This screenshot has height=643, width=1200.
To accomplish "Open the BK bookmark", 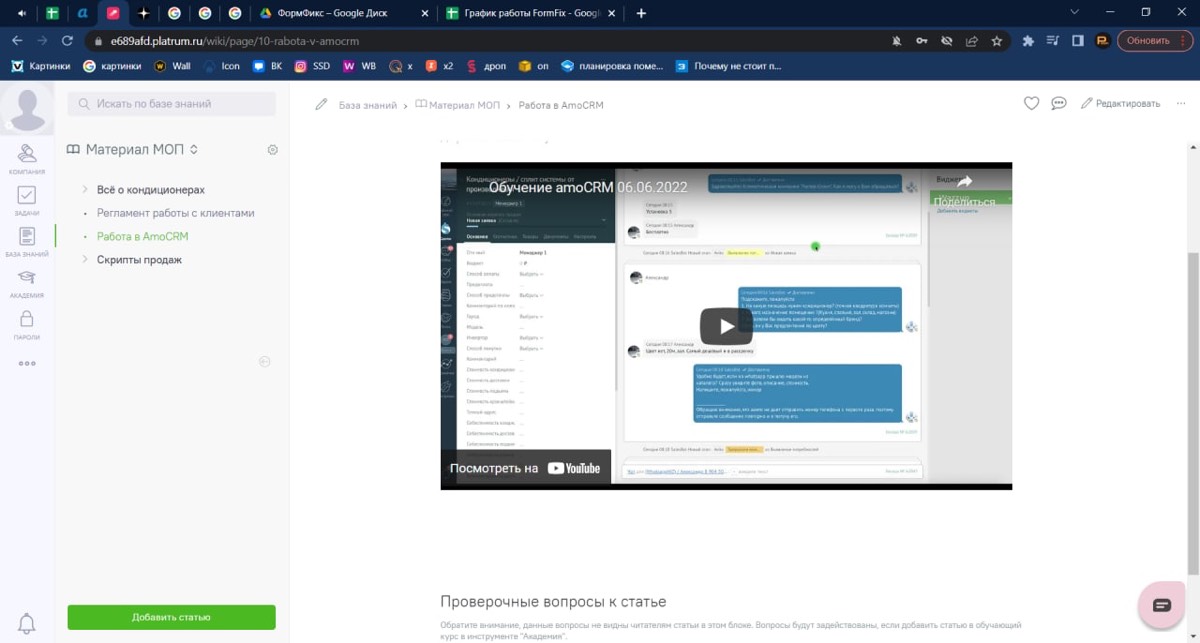I will (x=267, y=66).
